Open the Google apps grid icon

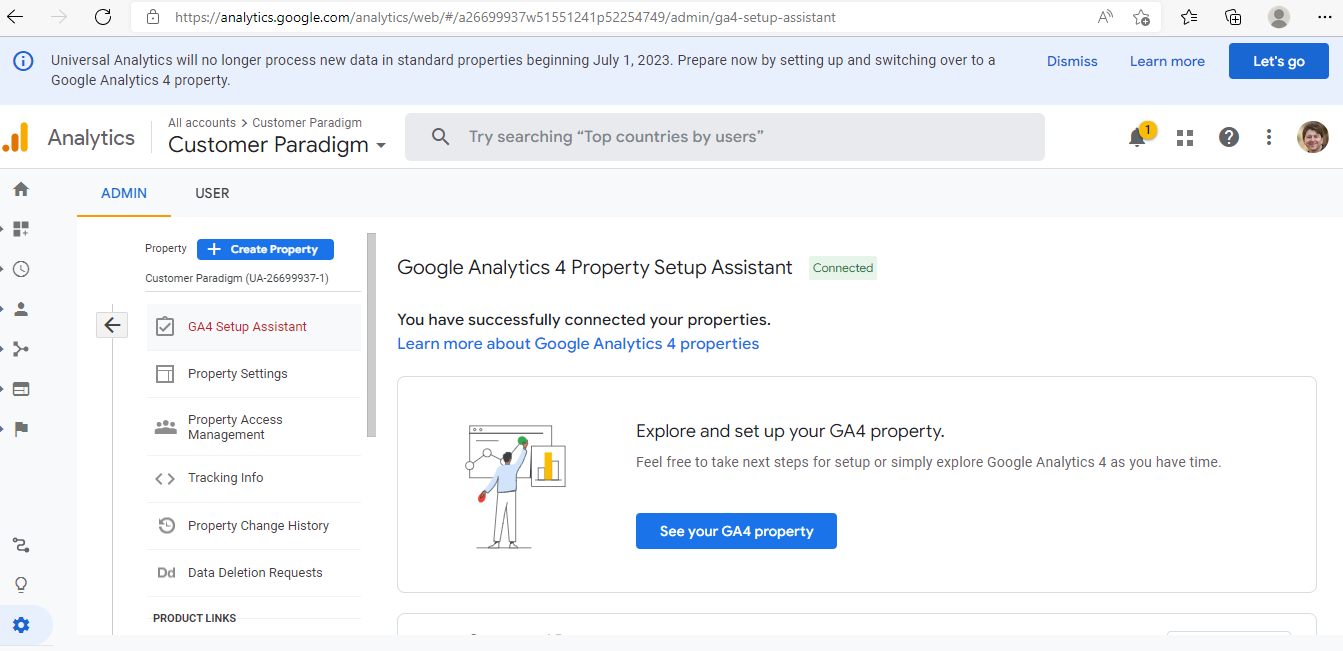[1185, 138]
